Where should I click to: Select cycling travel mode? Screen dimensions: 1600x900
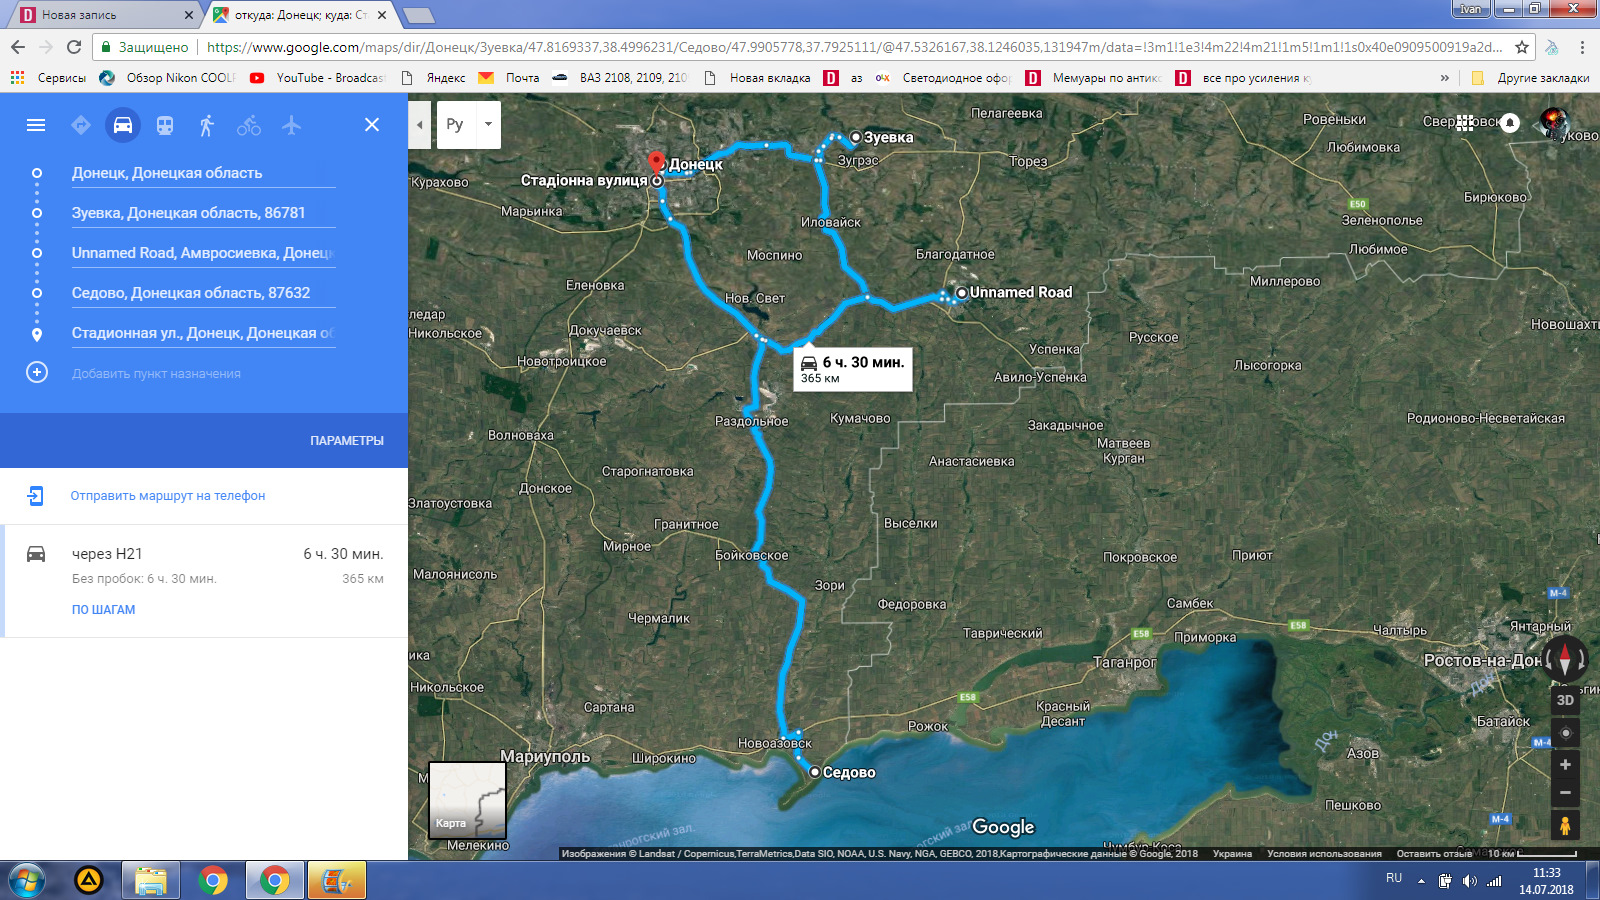[249, 125]
